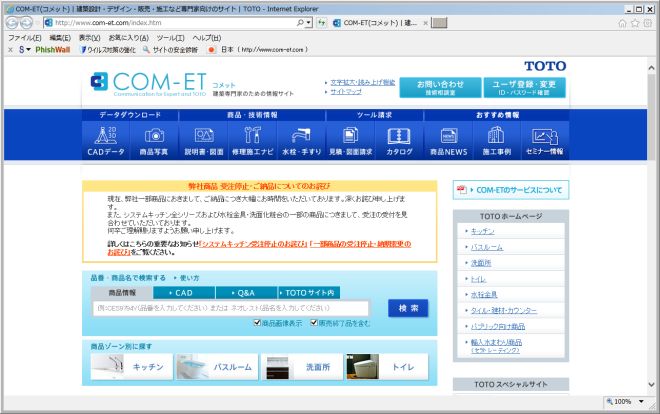The width and height of the screenshot is (660, 414).
Task: Open the ヘルプ(H) menu
Action: click(207, 38)
